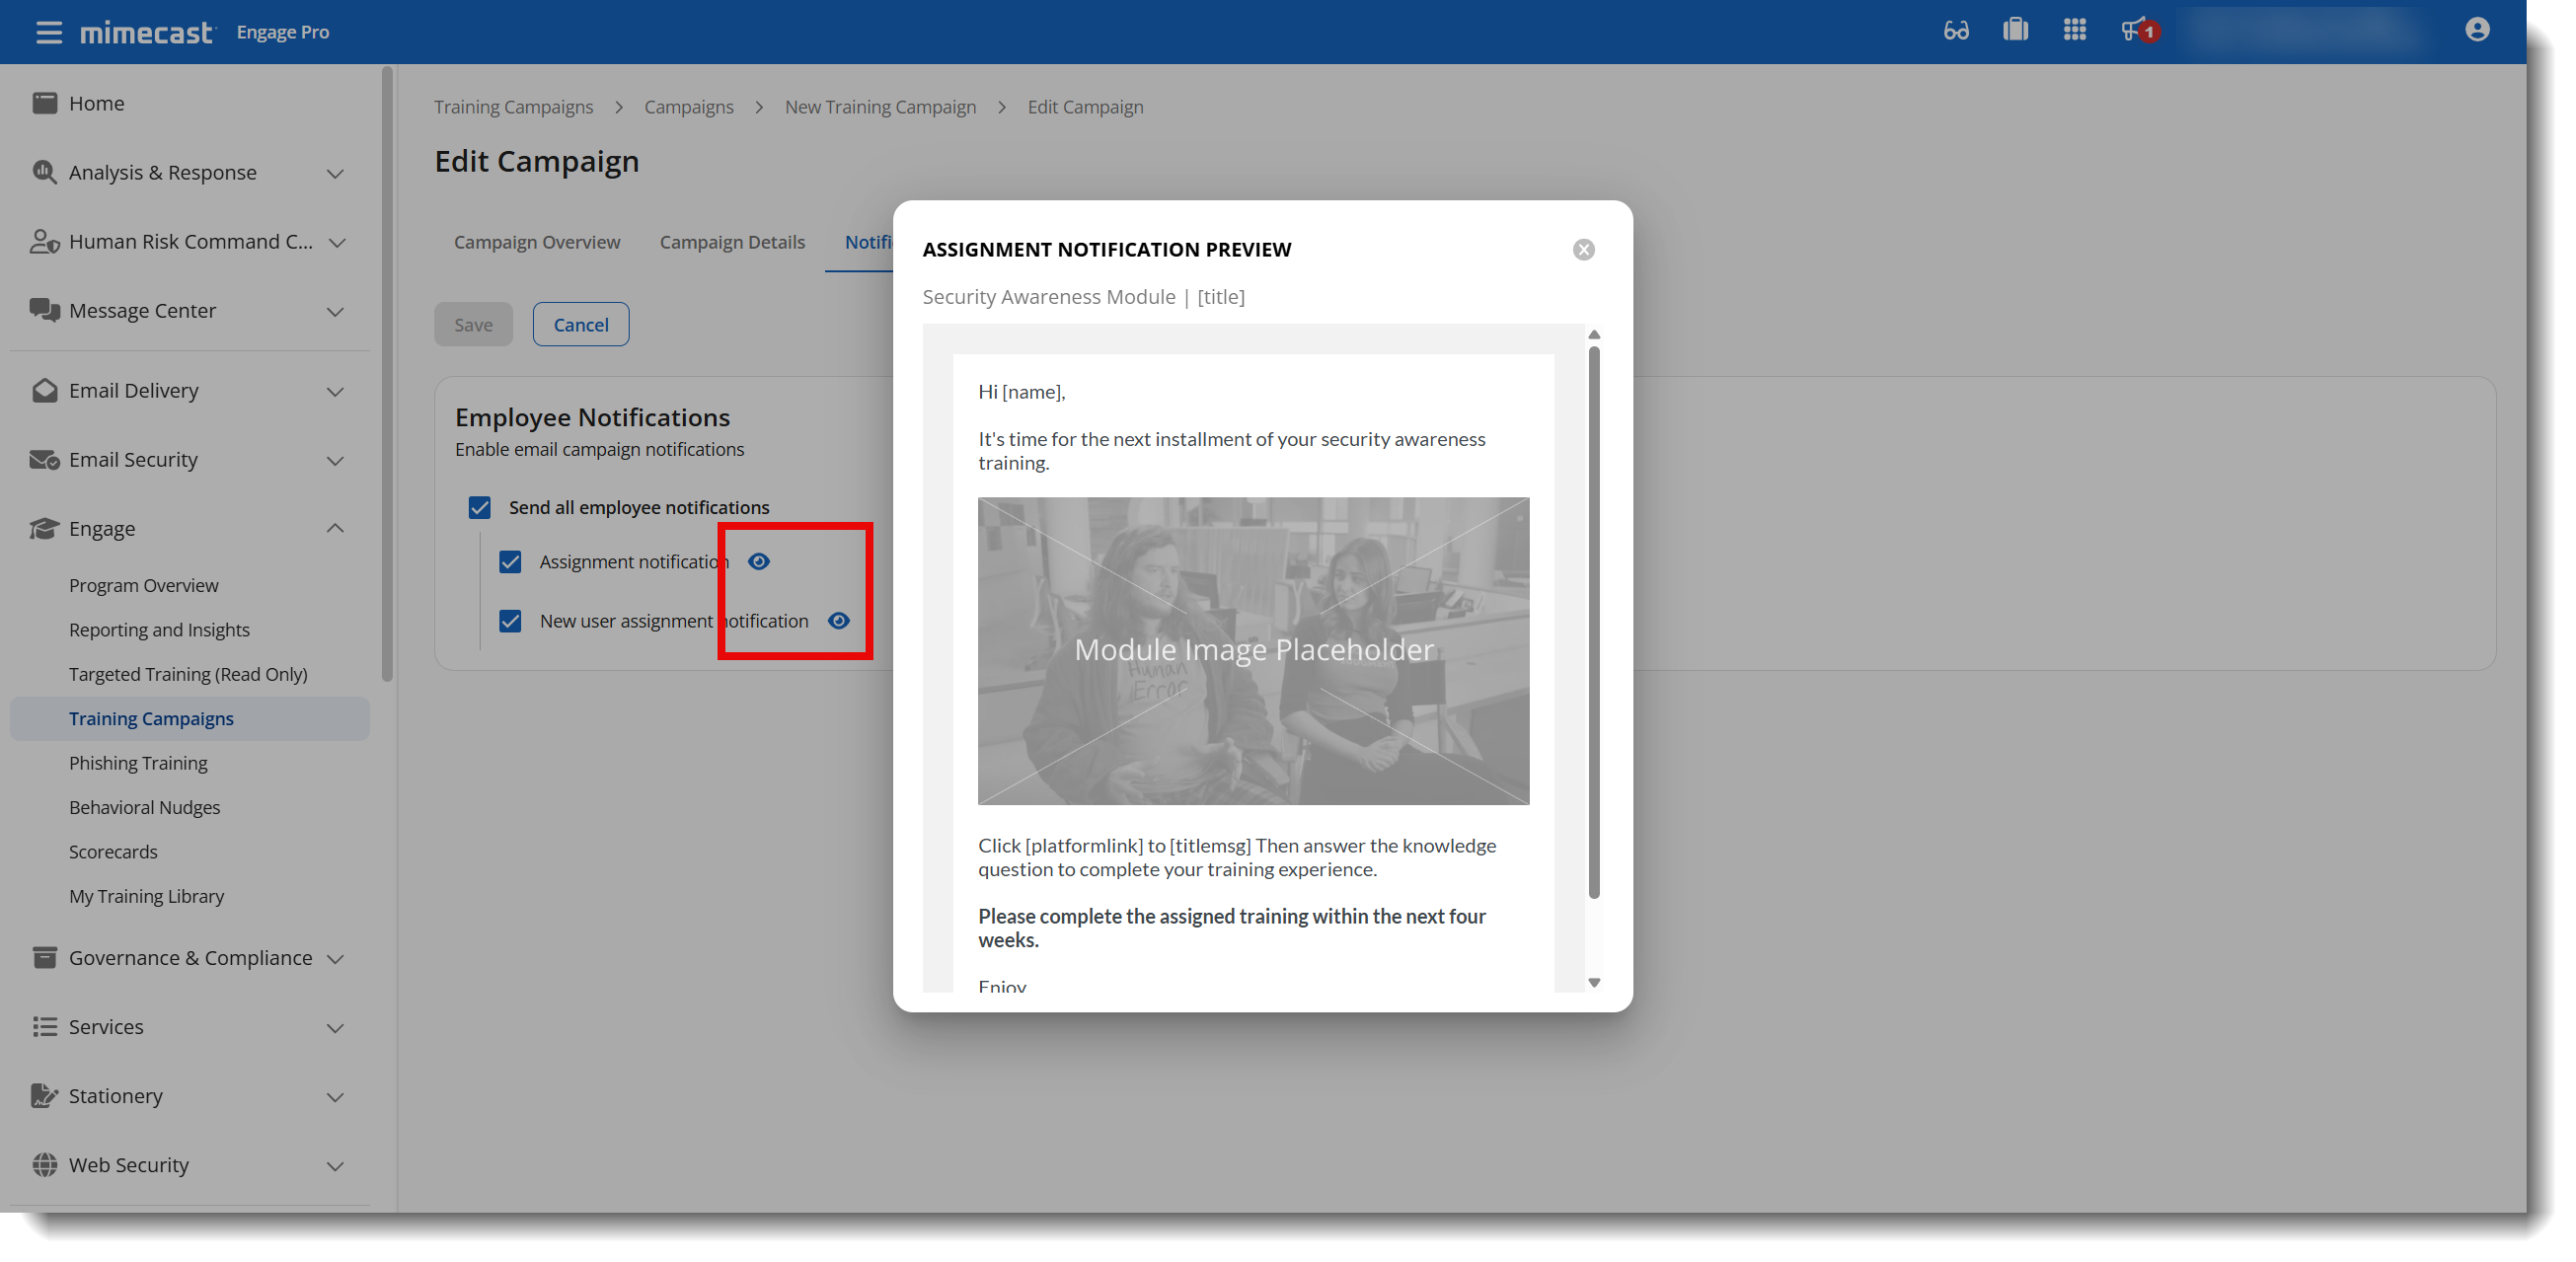Open Targeted Training (Read Only)
This screenshot has width=2576, height=1262.
click(188, 673)
